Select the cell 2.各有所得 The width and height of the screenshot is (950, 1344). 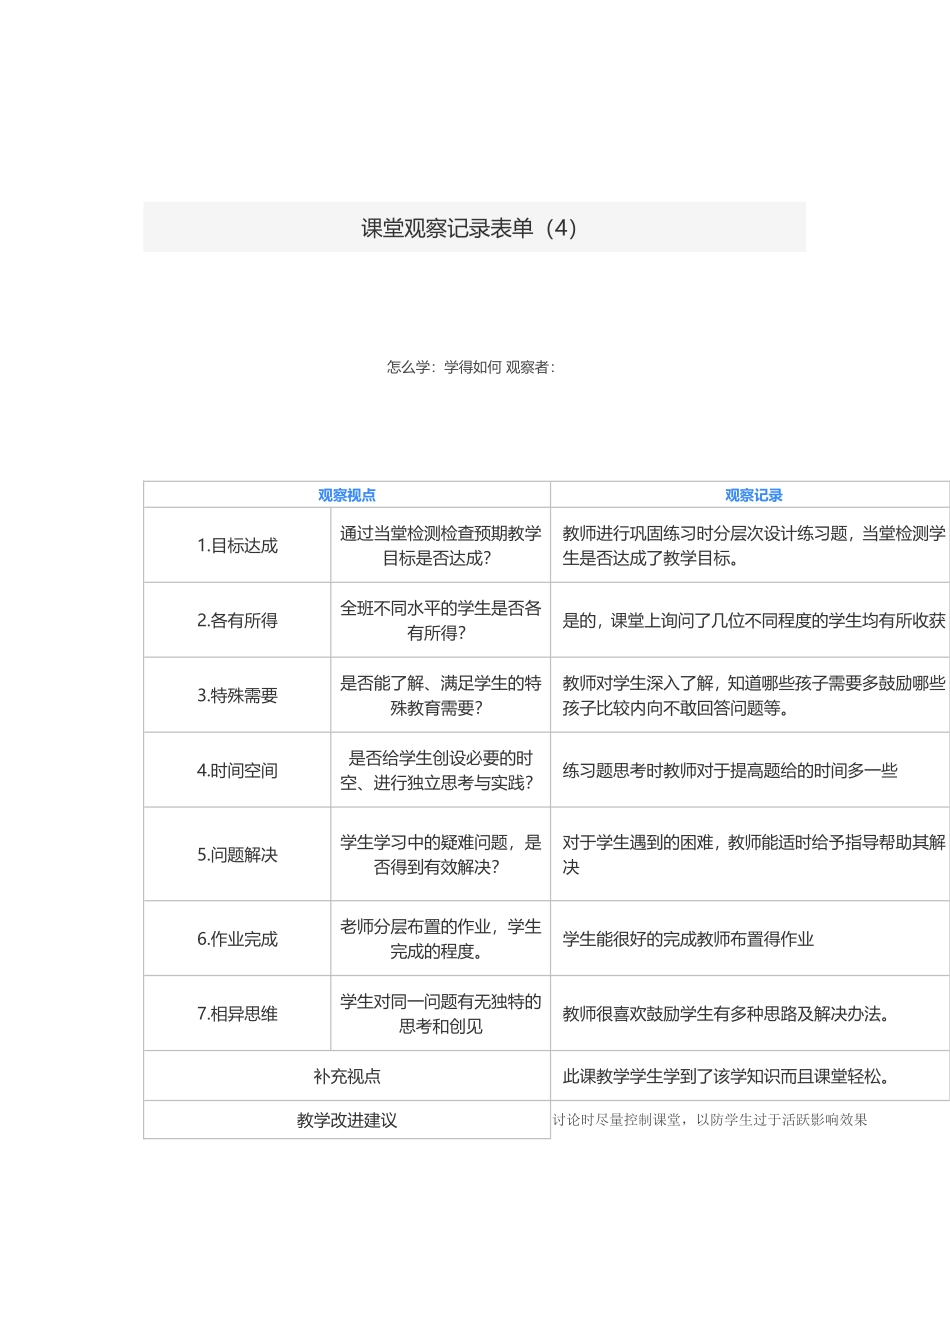[x=237, y=620]
